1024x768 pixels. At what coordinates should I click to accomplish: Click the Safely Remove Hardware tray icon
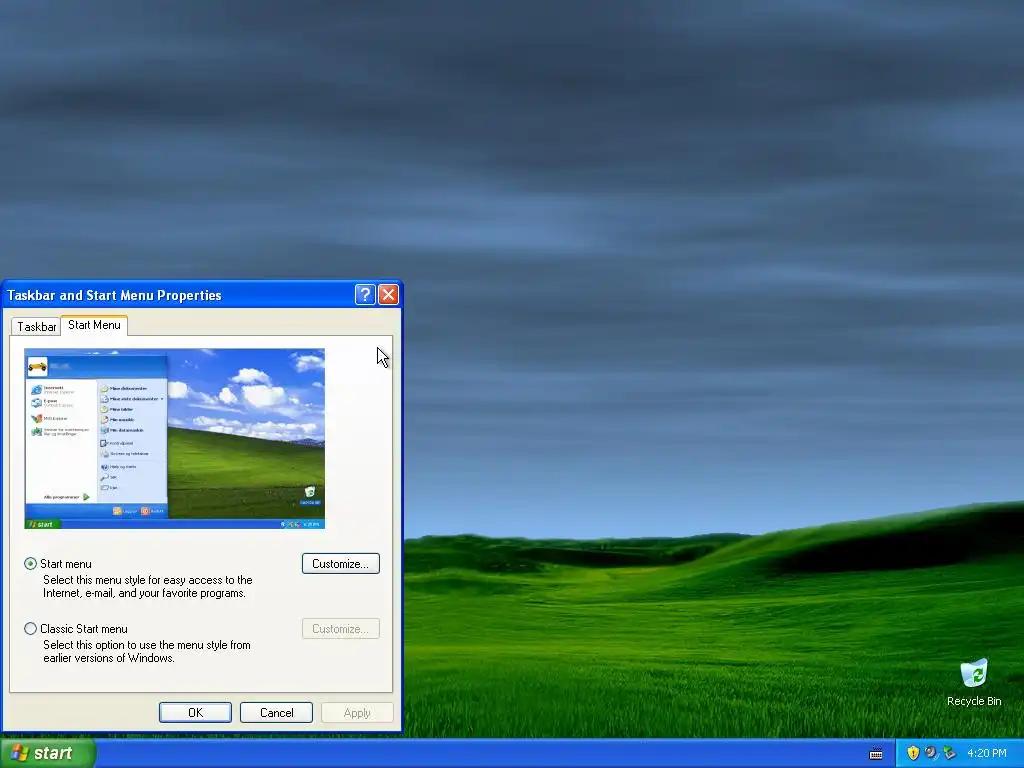950,753
